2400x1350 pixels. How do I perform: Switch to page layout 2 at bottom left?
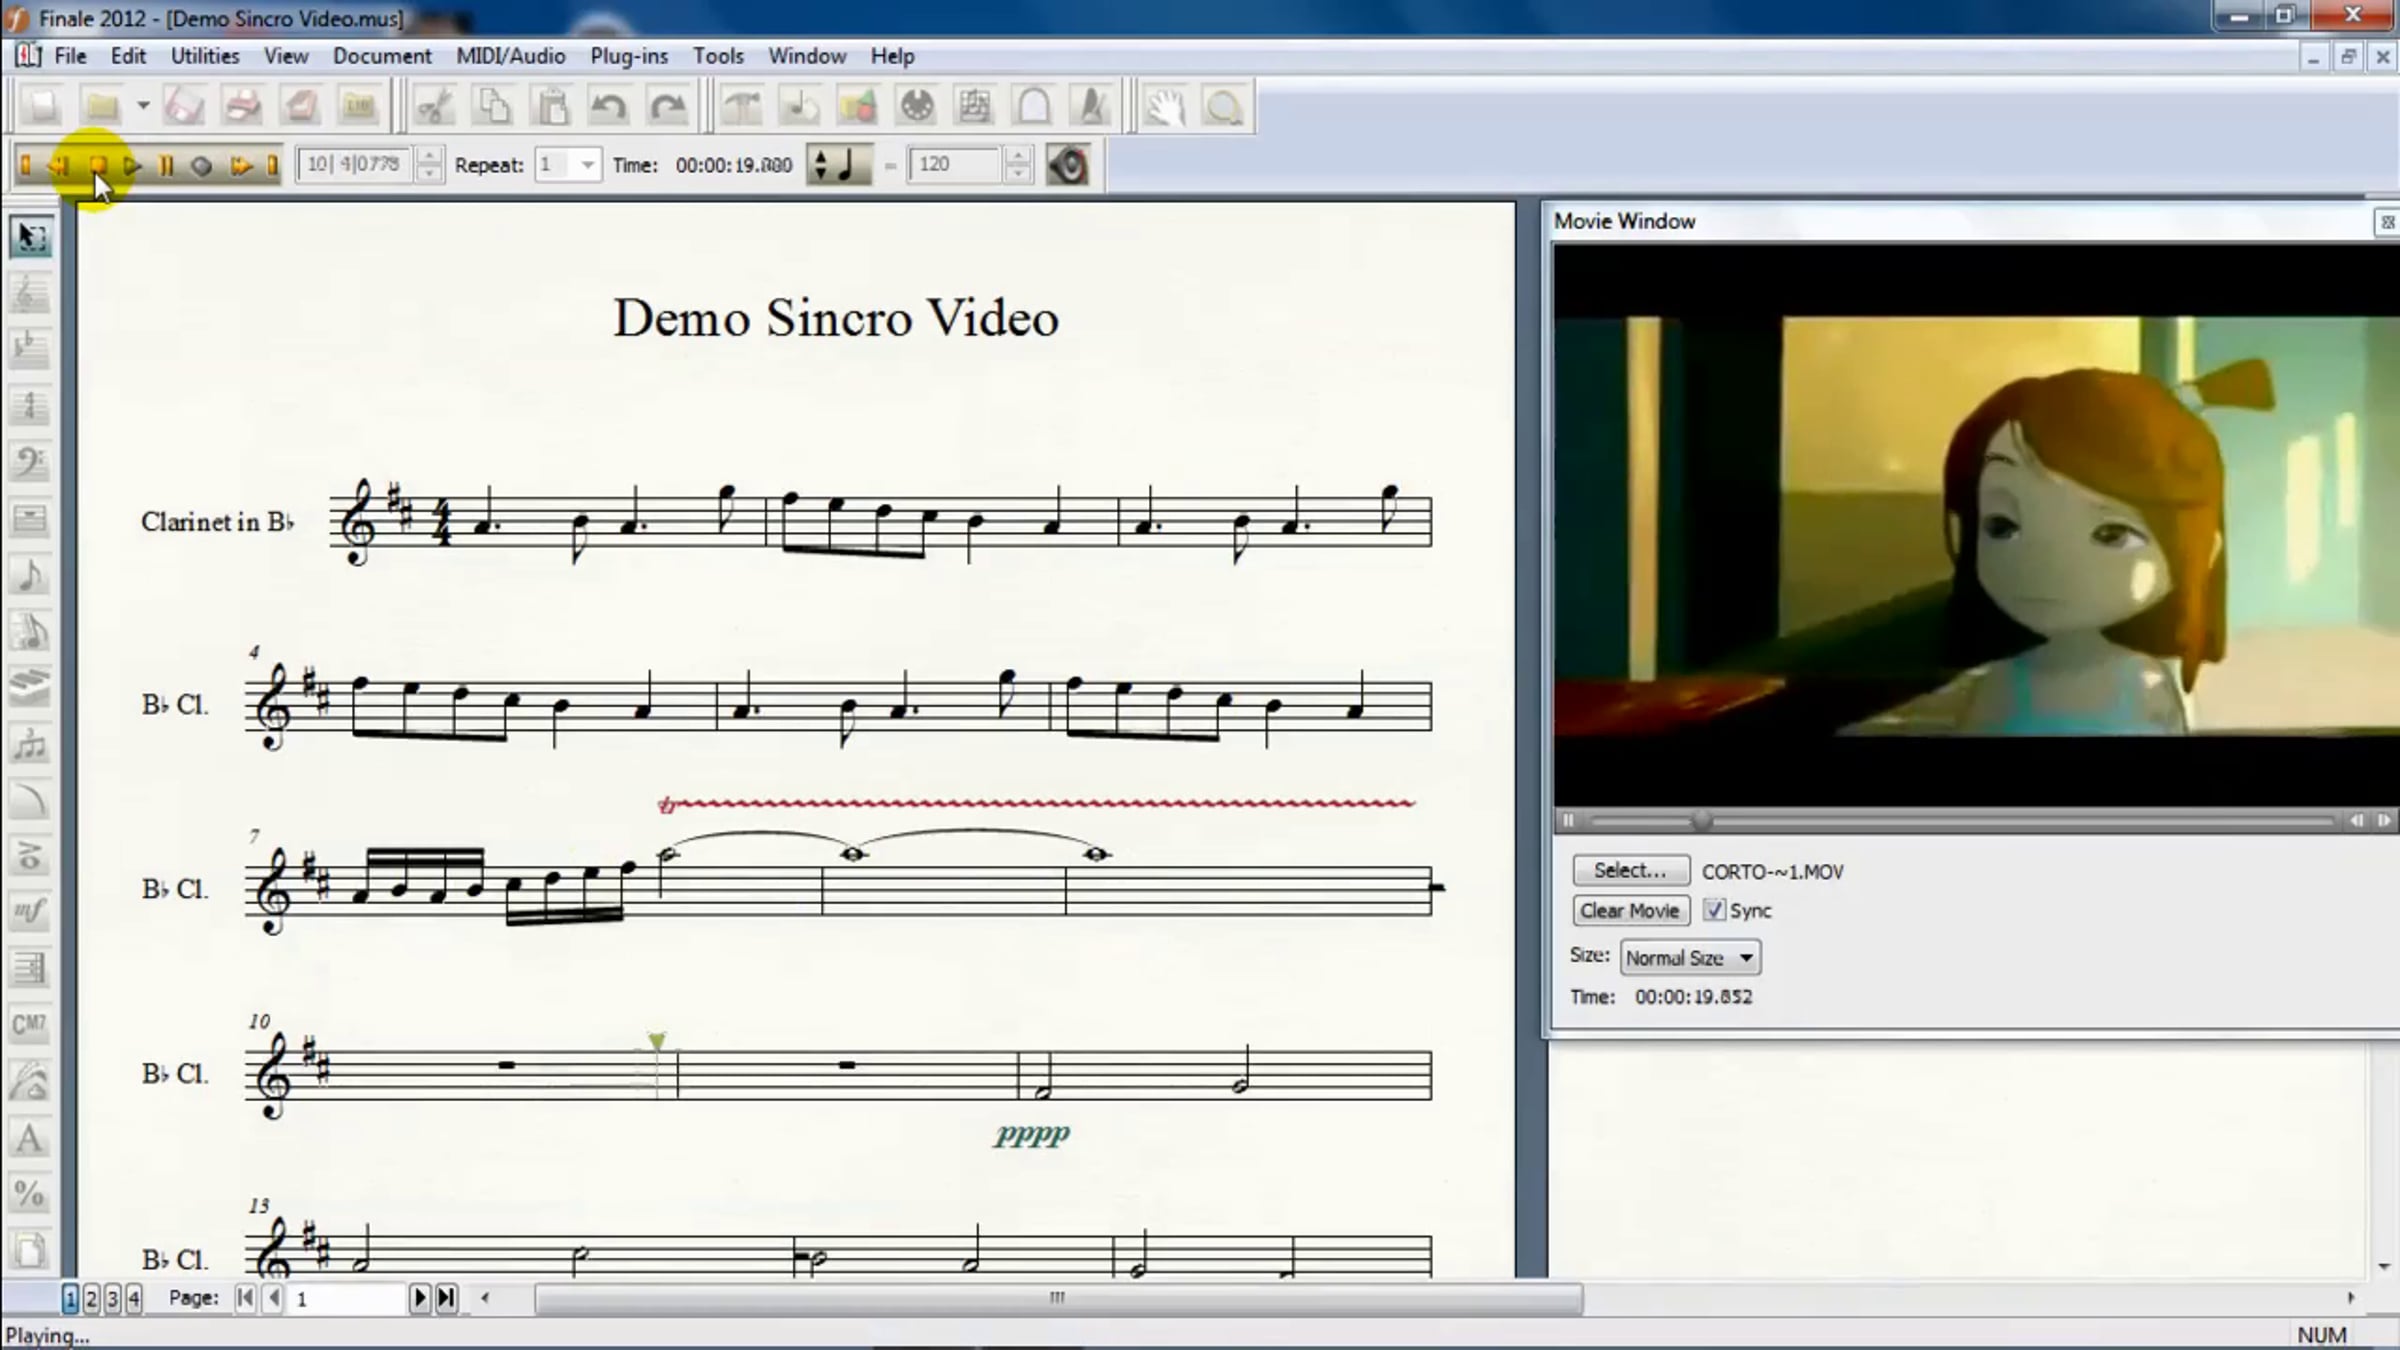[x=91, y=1298]
